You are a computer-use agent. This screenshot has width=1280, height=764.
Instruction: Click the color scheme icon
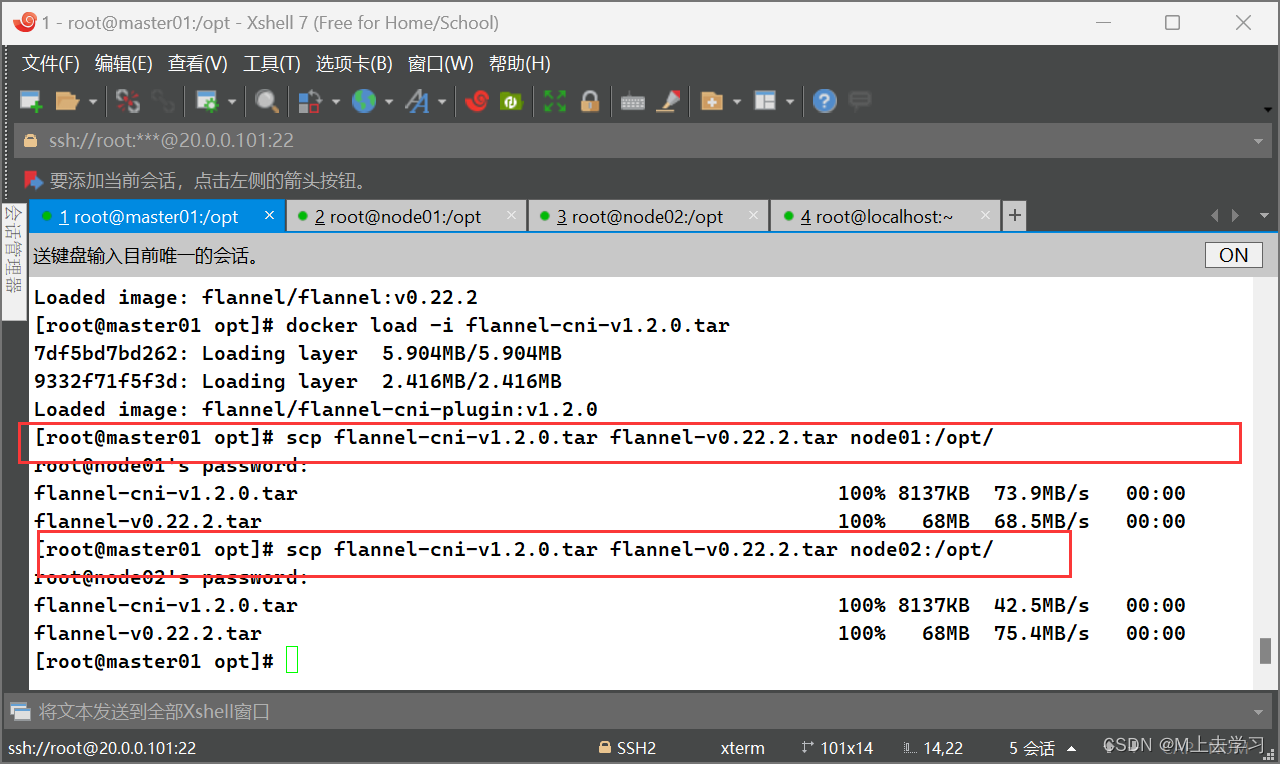[x=311, y=101]
